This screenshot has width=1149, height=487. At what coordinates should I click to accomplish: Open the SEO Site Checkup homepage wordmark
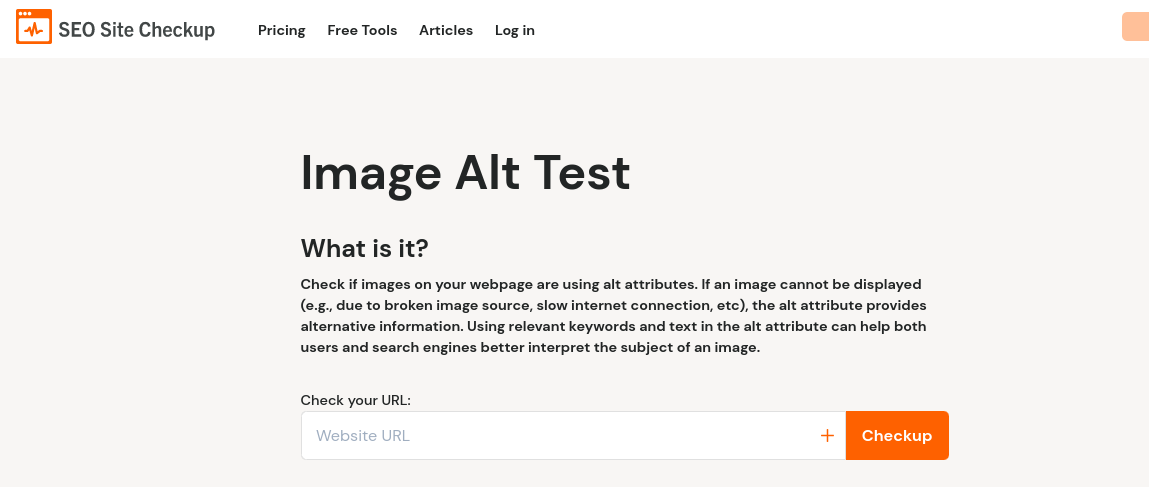pos(136,30)
